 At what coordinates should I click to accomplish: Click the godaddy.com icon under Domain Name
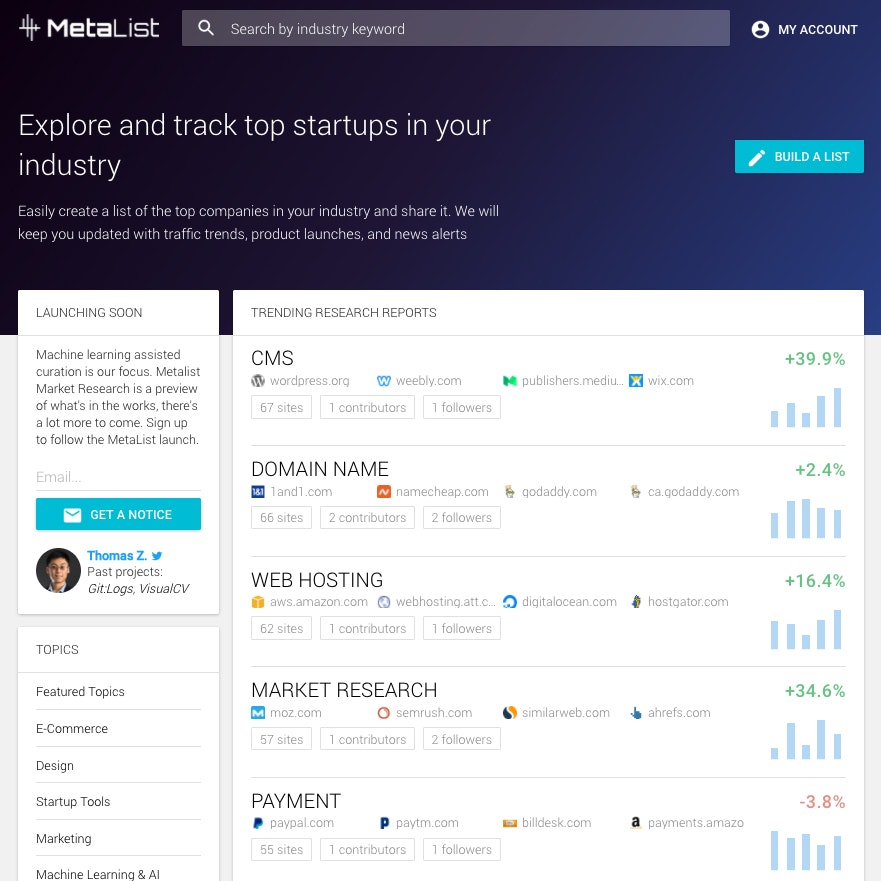509,492
